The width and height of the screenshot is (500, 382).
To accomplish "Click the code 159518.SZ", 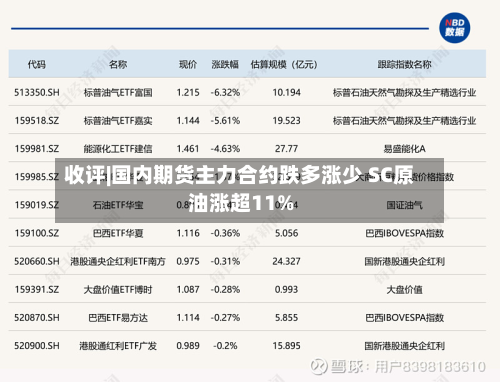I will [37, 120].
